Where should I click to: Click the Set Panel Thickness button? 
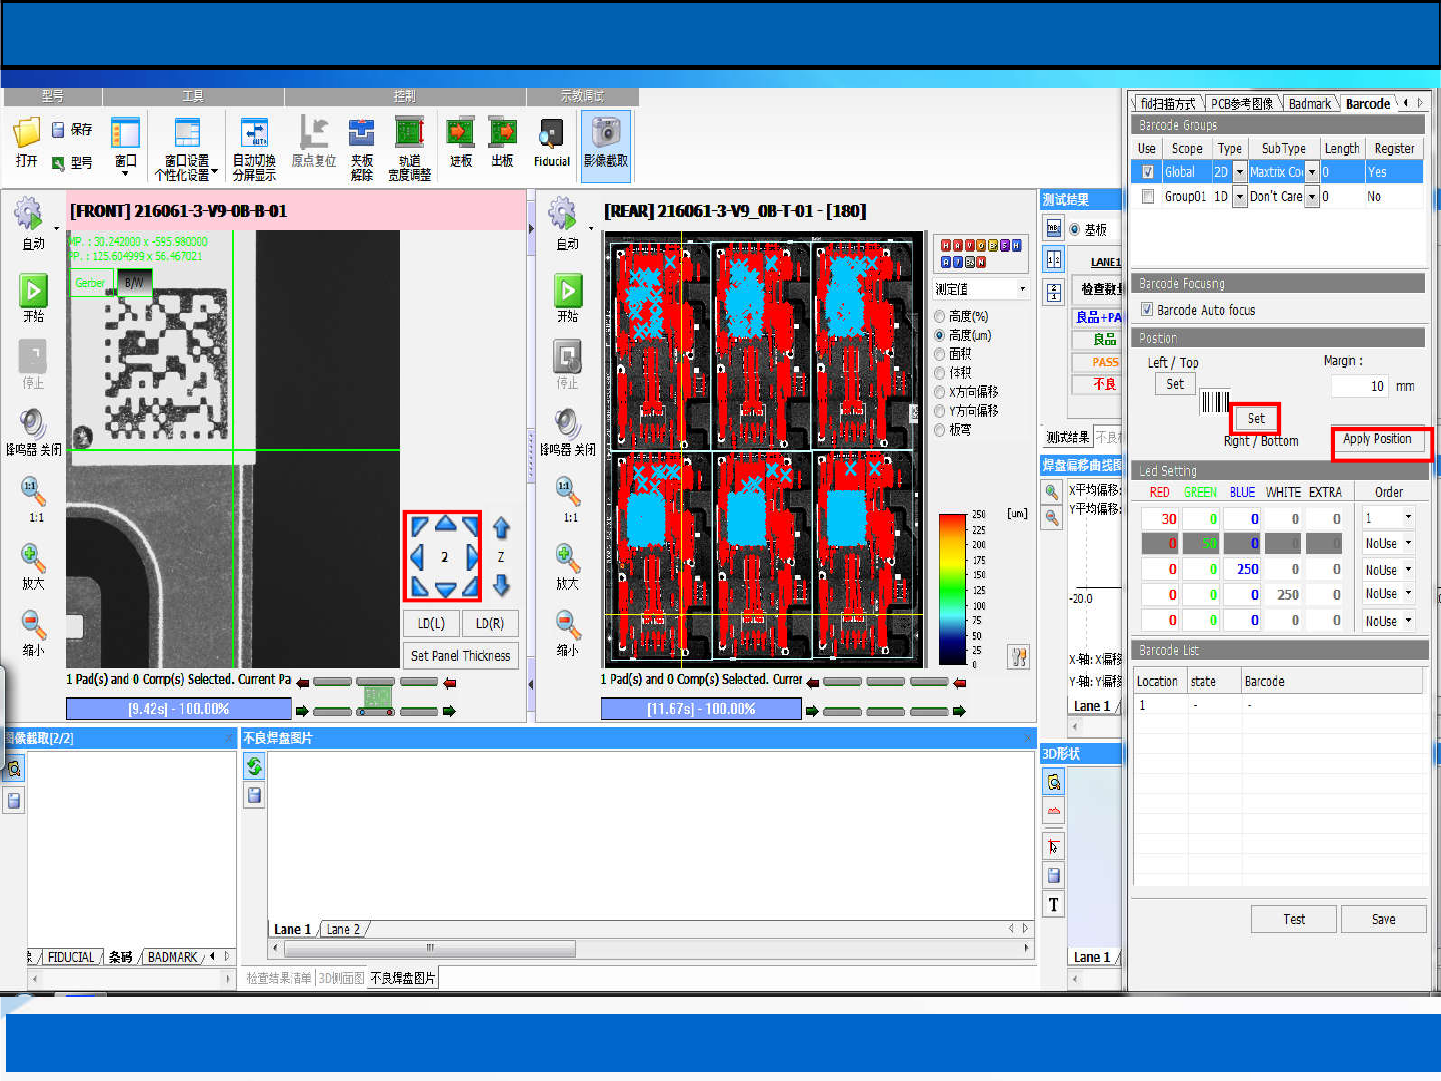coord(460,656)
